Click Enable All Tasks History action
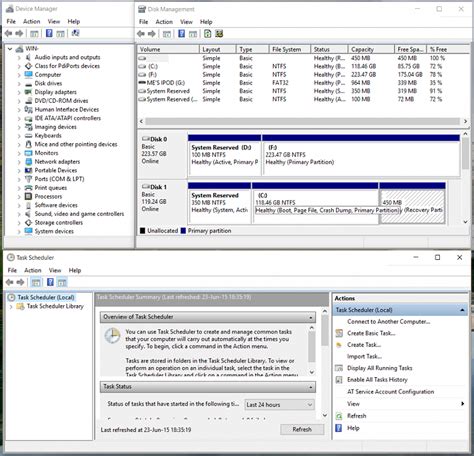 377,380
